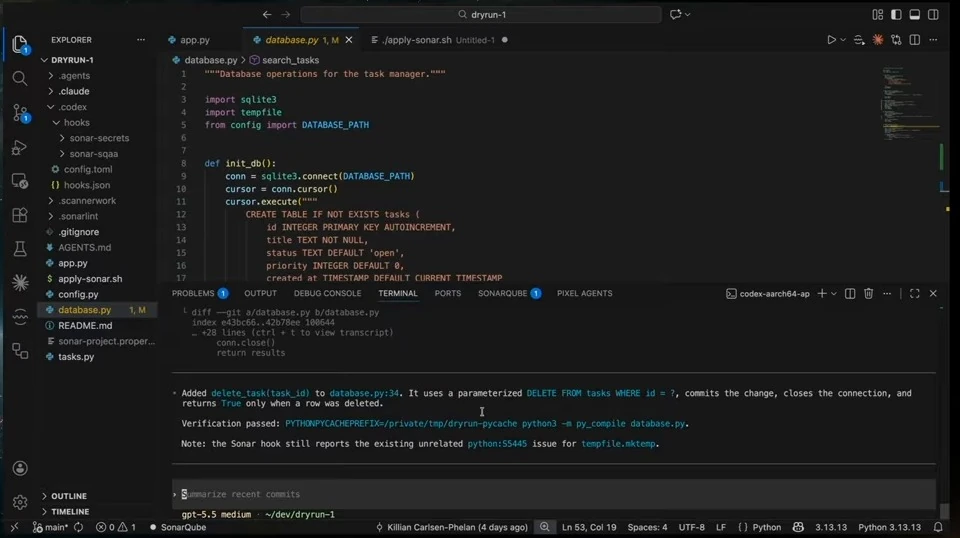The height and width of the screenshot is (538, 960).
Task: Open the Claude starburst sidebar view
Action: pos(20,282)
